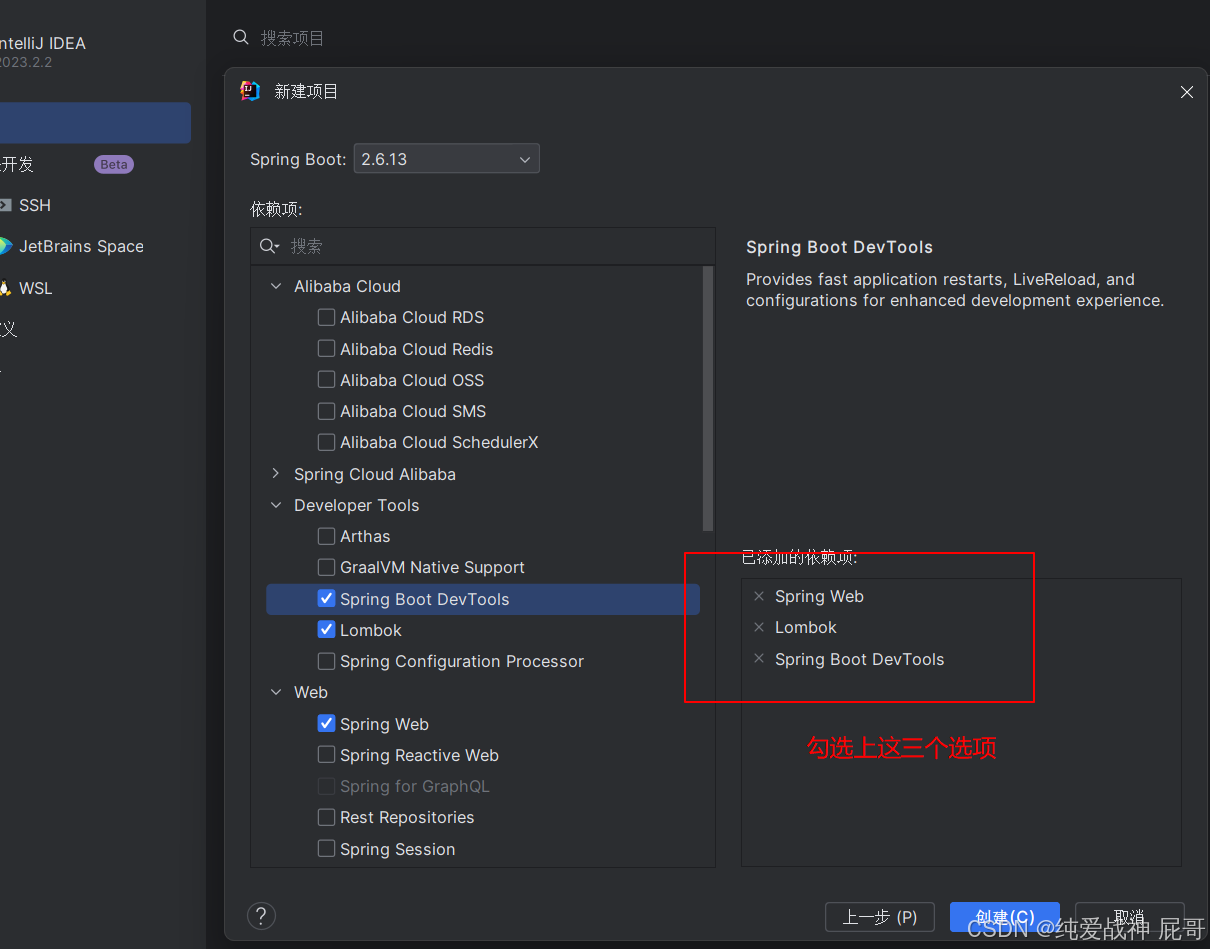Check Alibaba Cloud RDS
1210x949 pixels.
[x=326, y=317]
